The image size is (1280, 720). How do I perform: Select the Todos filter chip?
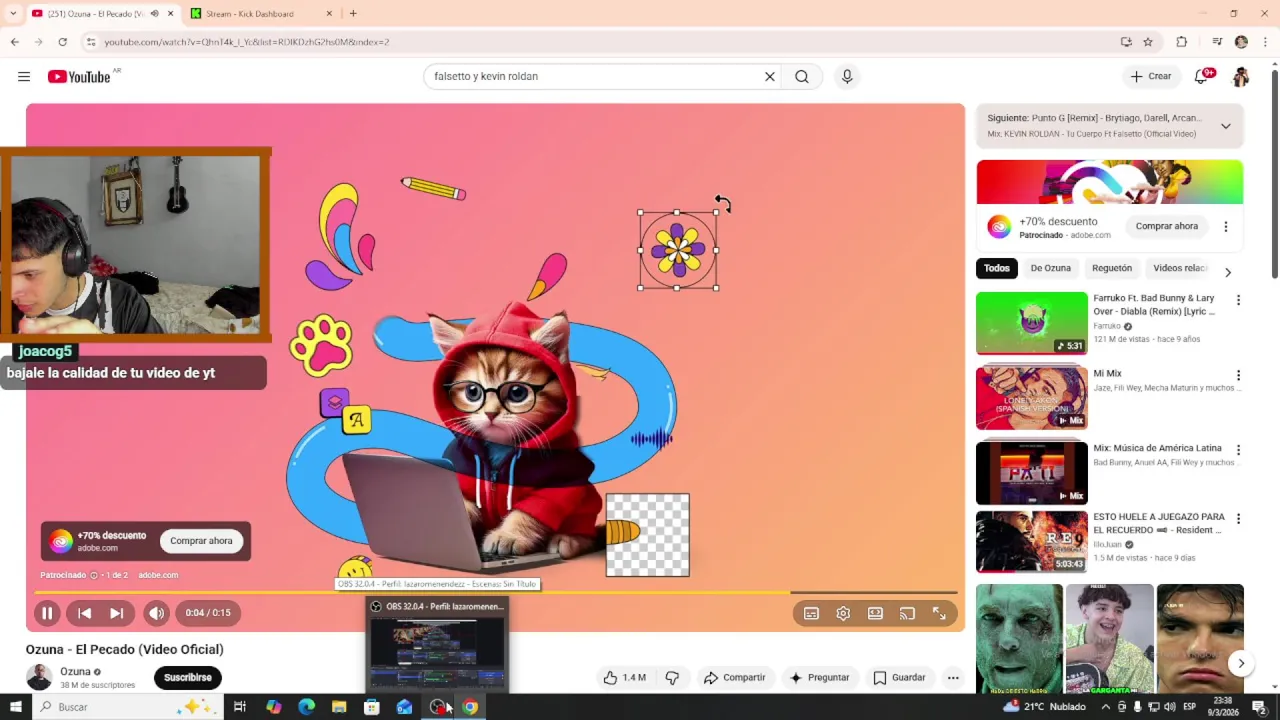point(997,268)
